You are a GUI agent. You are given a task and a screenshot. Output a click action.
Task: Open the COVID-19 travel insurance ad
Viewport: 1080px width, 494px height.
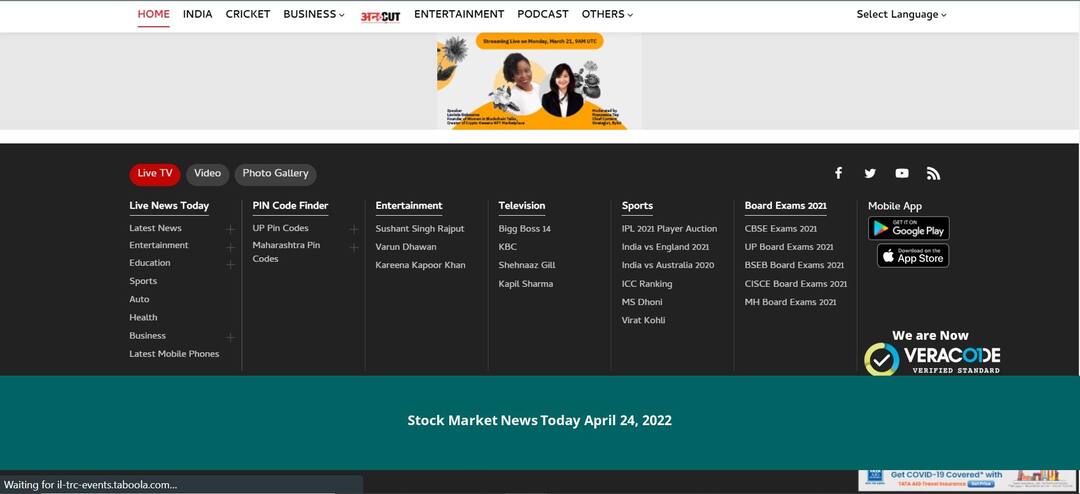pos(968,480)
